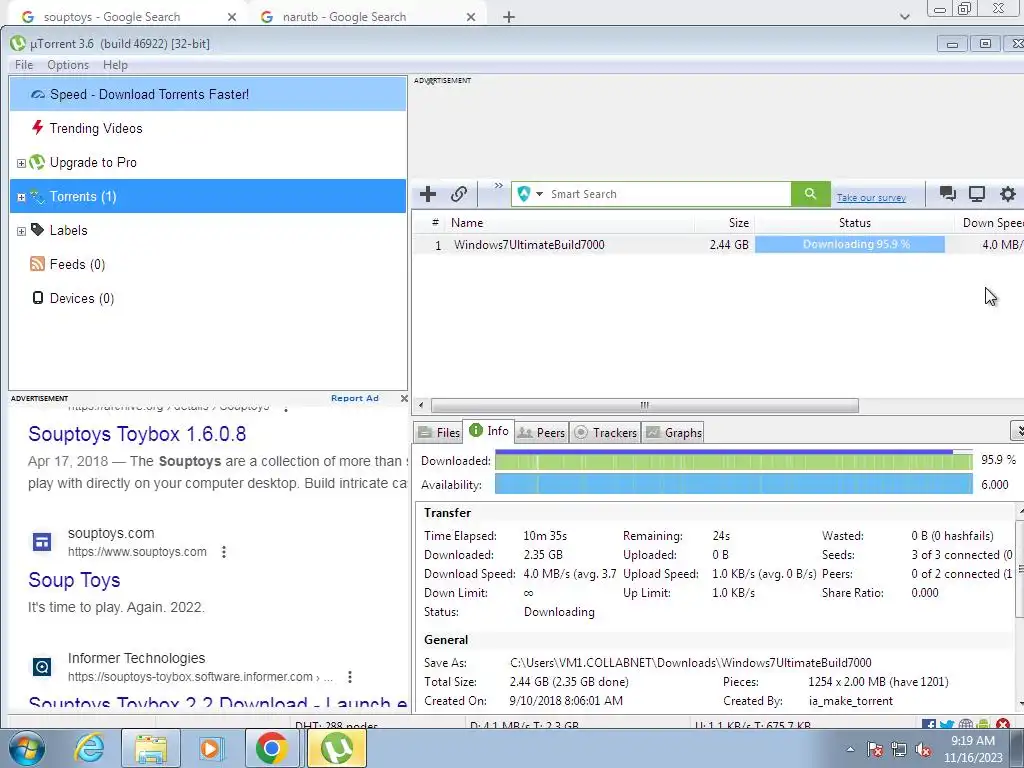
Task: Open Souptoys Toybox 1.6.0.8 result
Action: pyautogui.click(x=137, y=434)
